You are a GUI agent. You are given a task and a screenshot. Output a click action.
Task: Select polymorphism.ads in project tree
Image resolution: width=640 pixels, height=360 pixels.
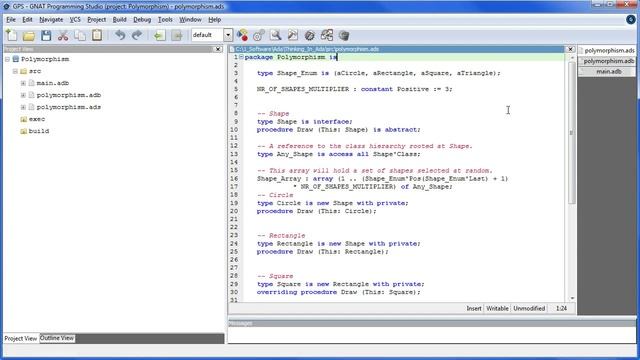click(69, 107)
